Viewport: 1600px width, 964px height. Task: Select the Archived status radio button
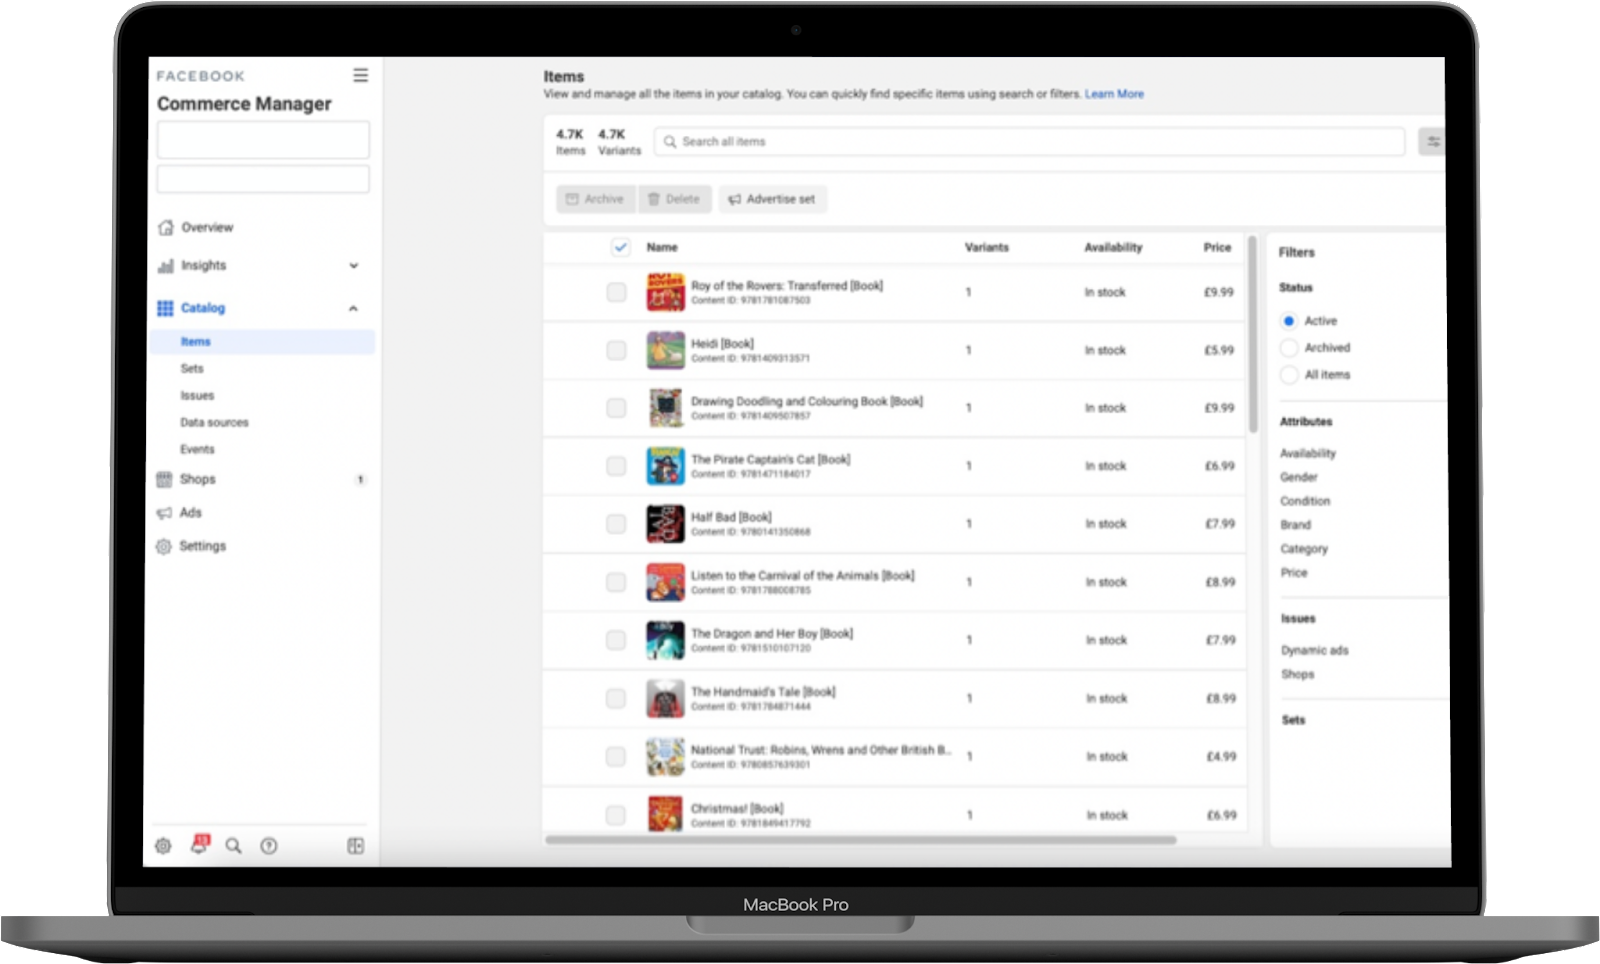pos(1289,348)
